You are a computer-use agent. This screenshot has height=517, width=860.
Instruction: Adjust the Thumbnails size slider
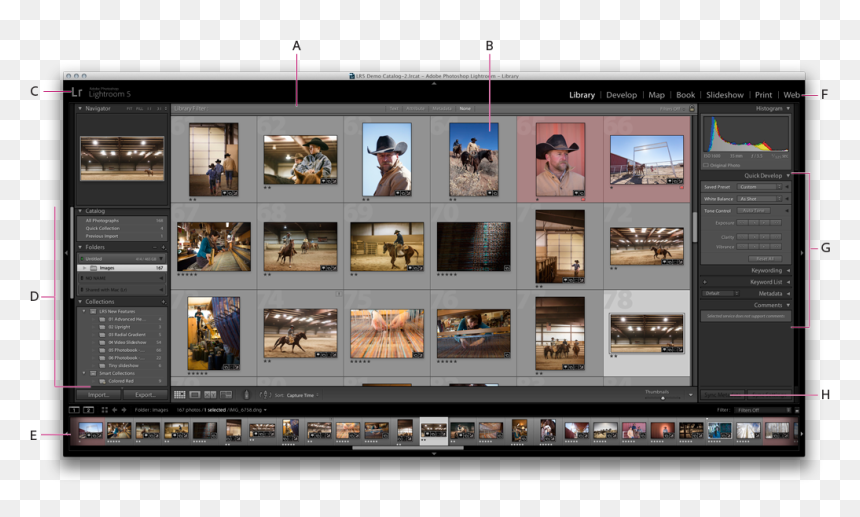(663, 398)
